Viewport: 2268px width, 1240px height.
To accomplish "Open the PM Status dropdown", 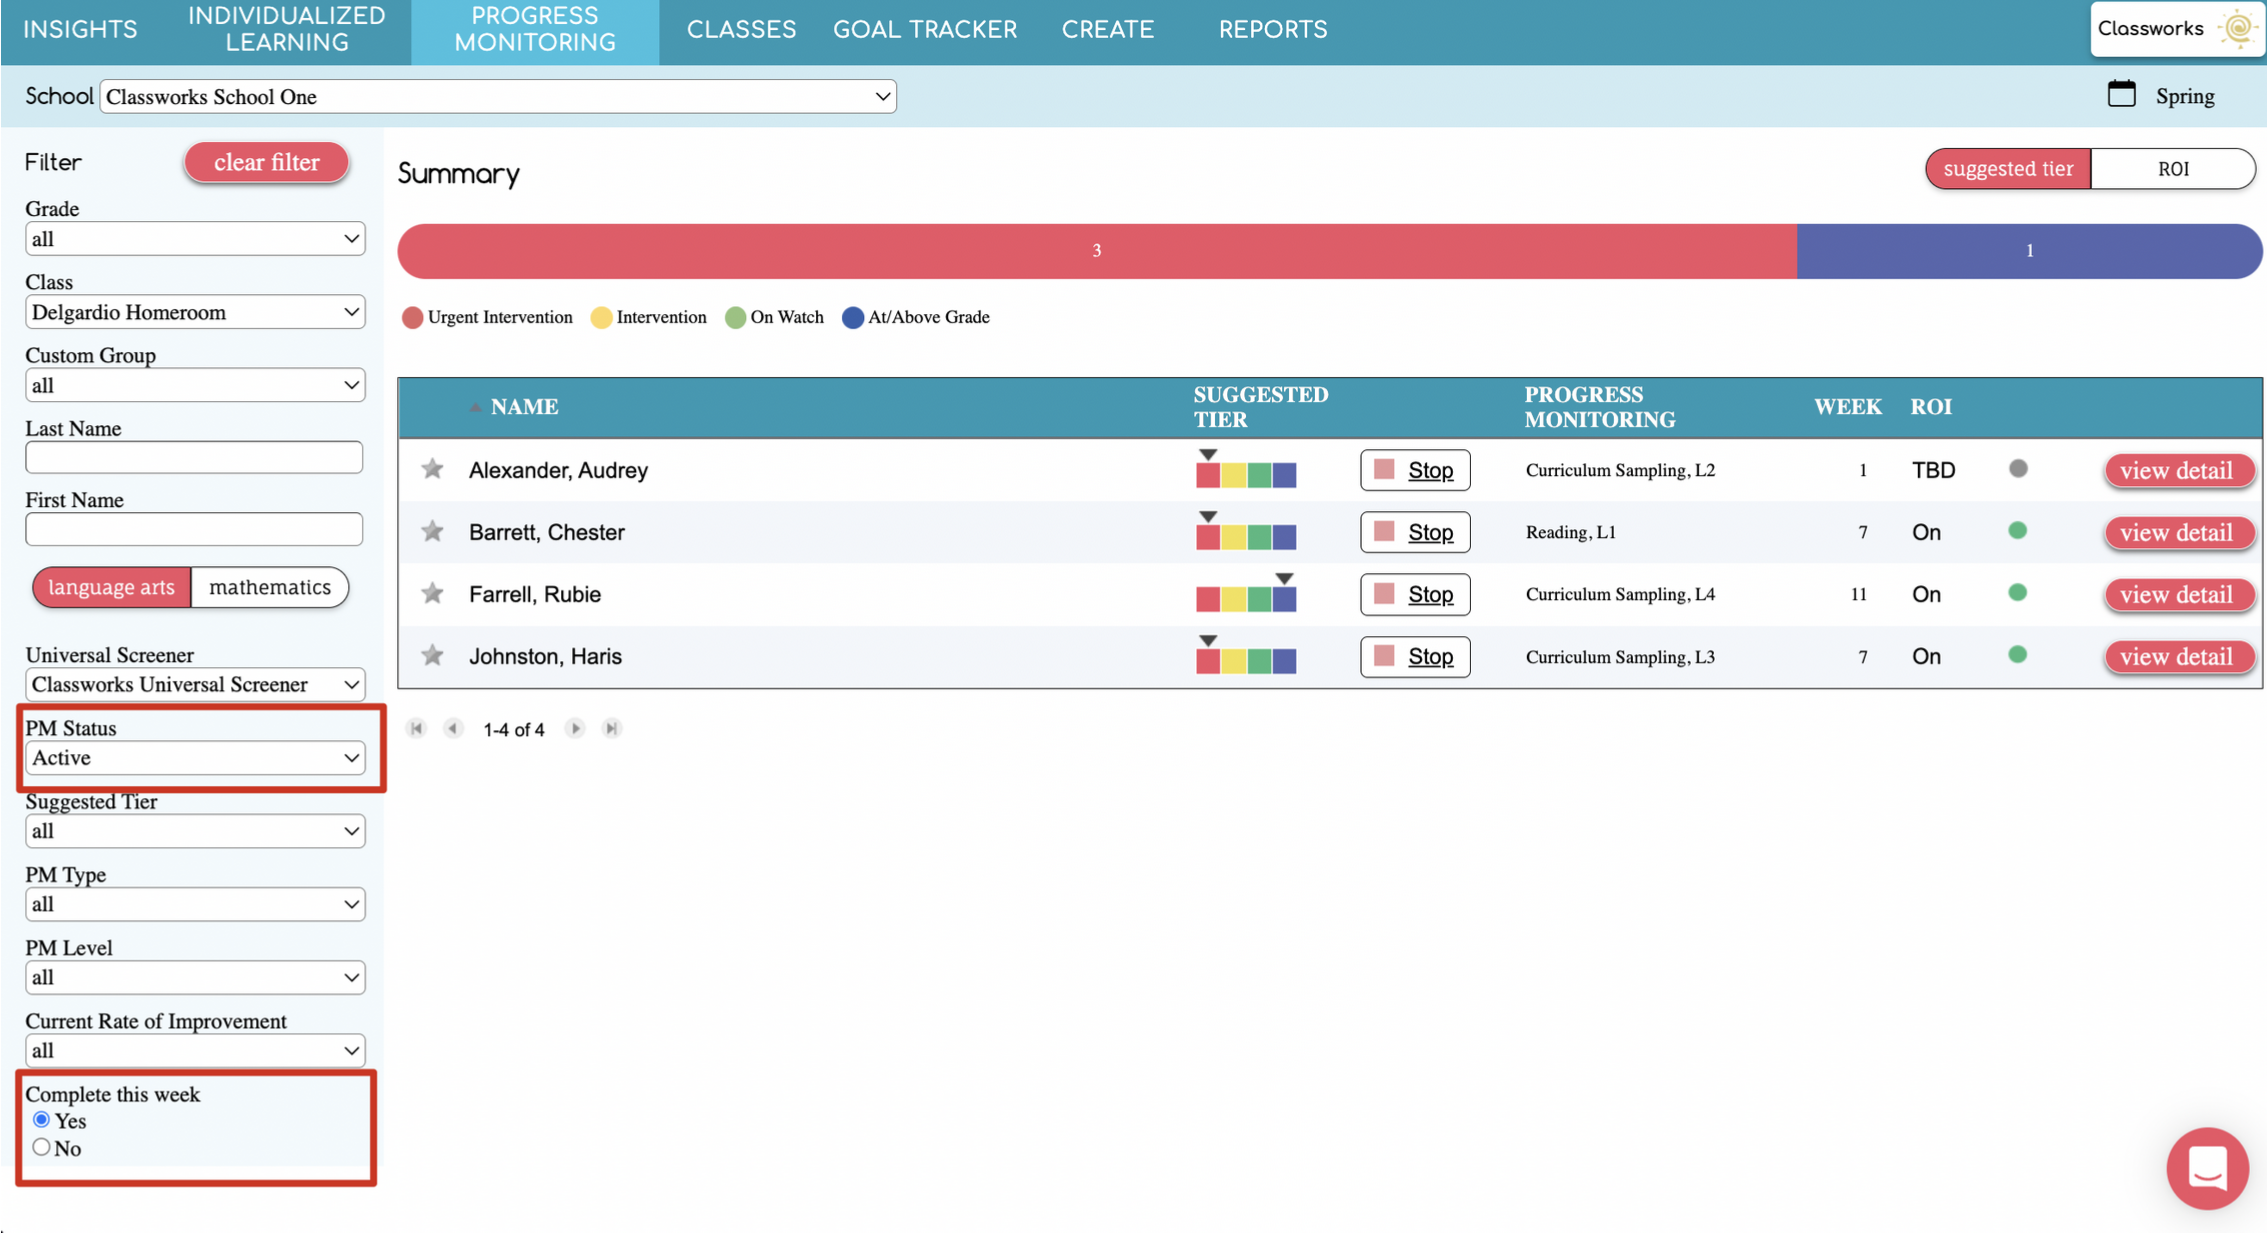I will point(195,758).
